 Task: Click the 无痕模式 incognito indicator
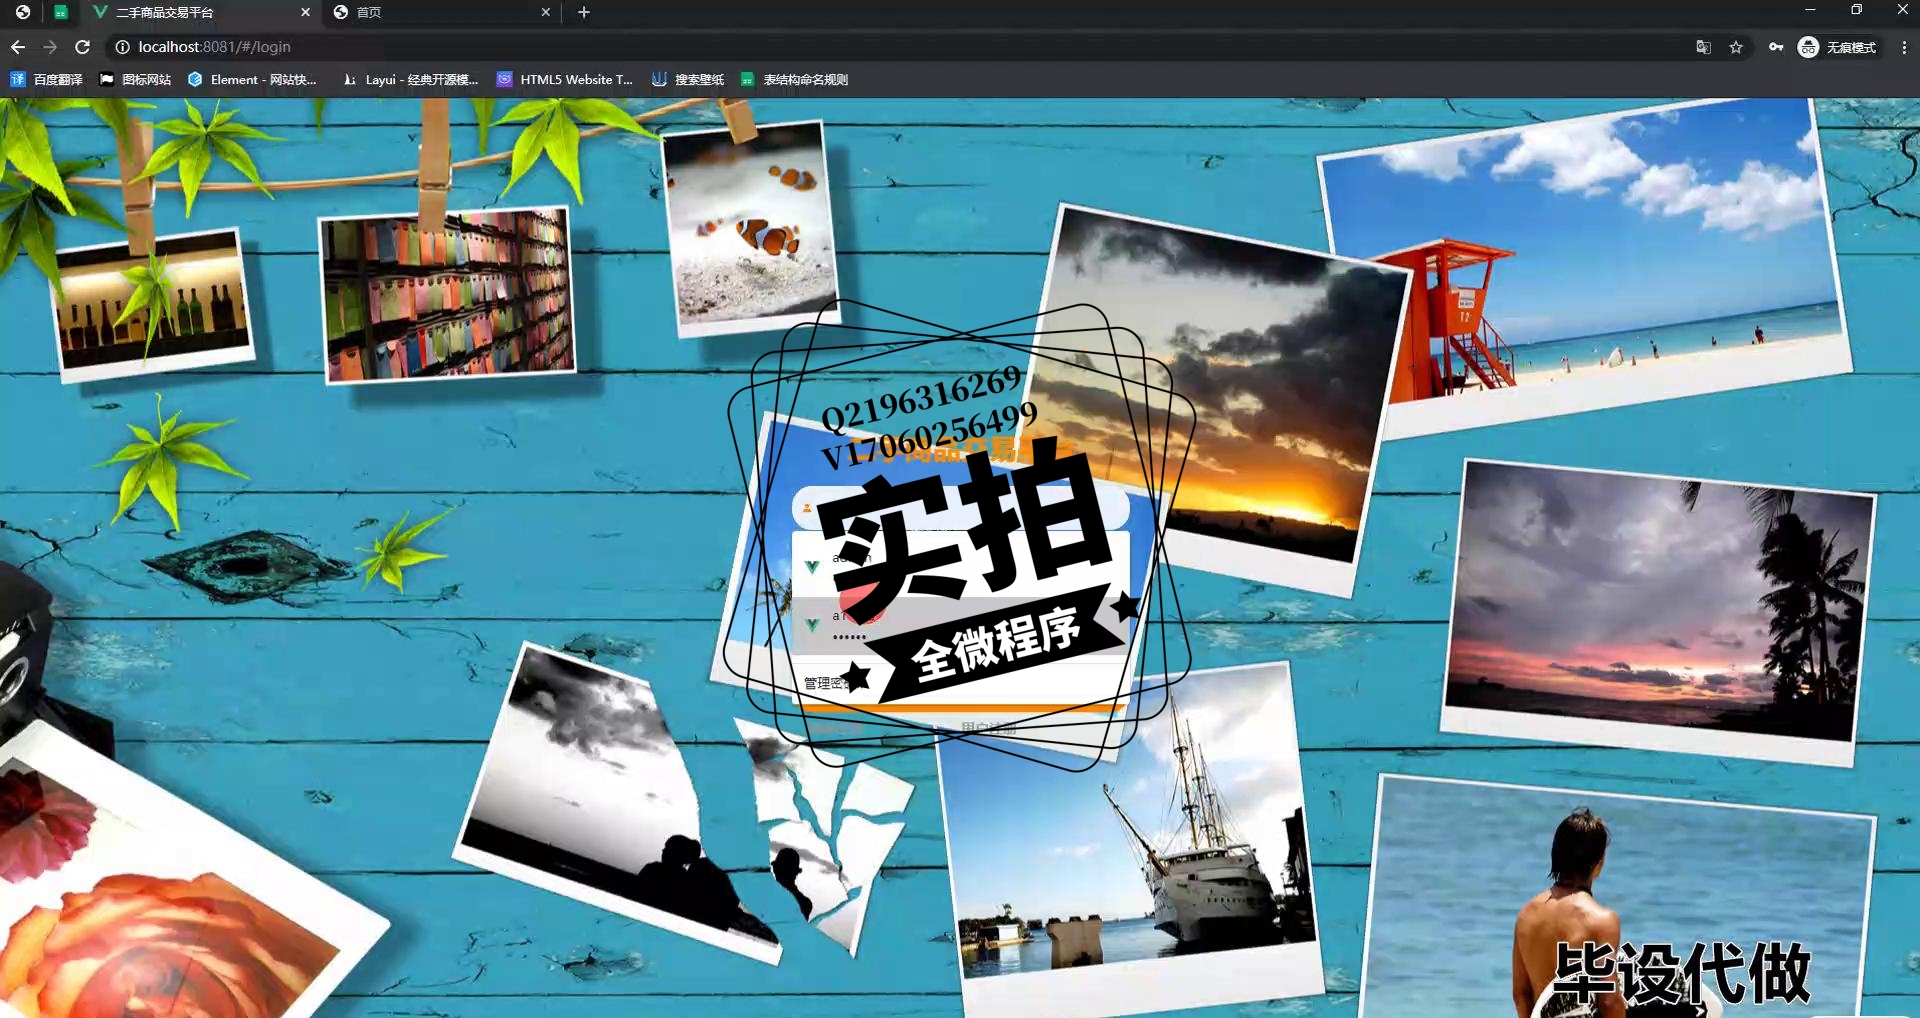(x=1838, y=47)
